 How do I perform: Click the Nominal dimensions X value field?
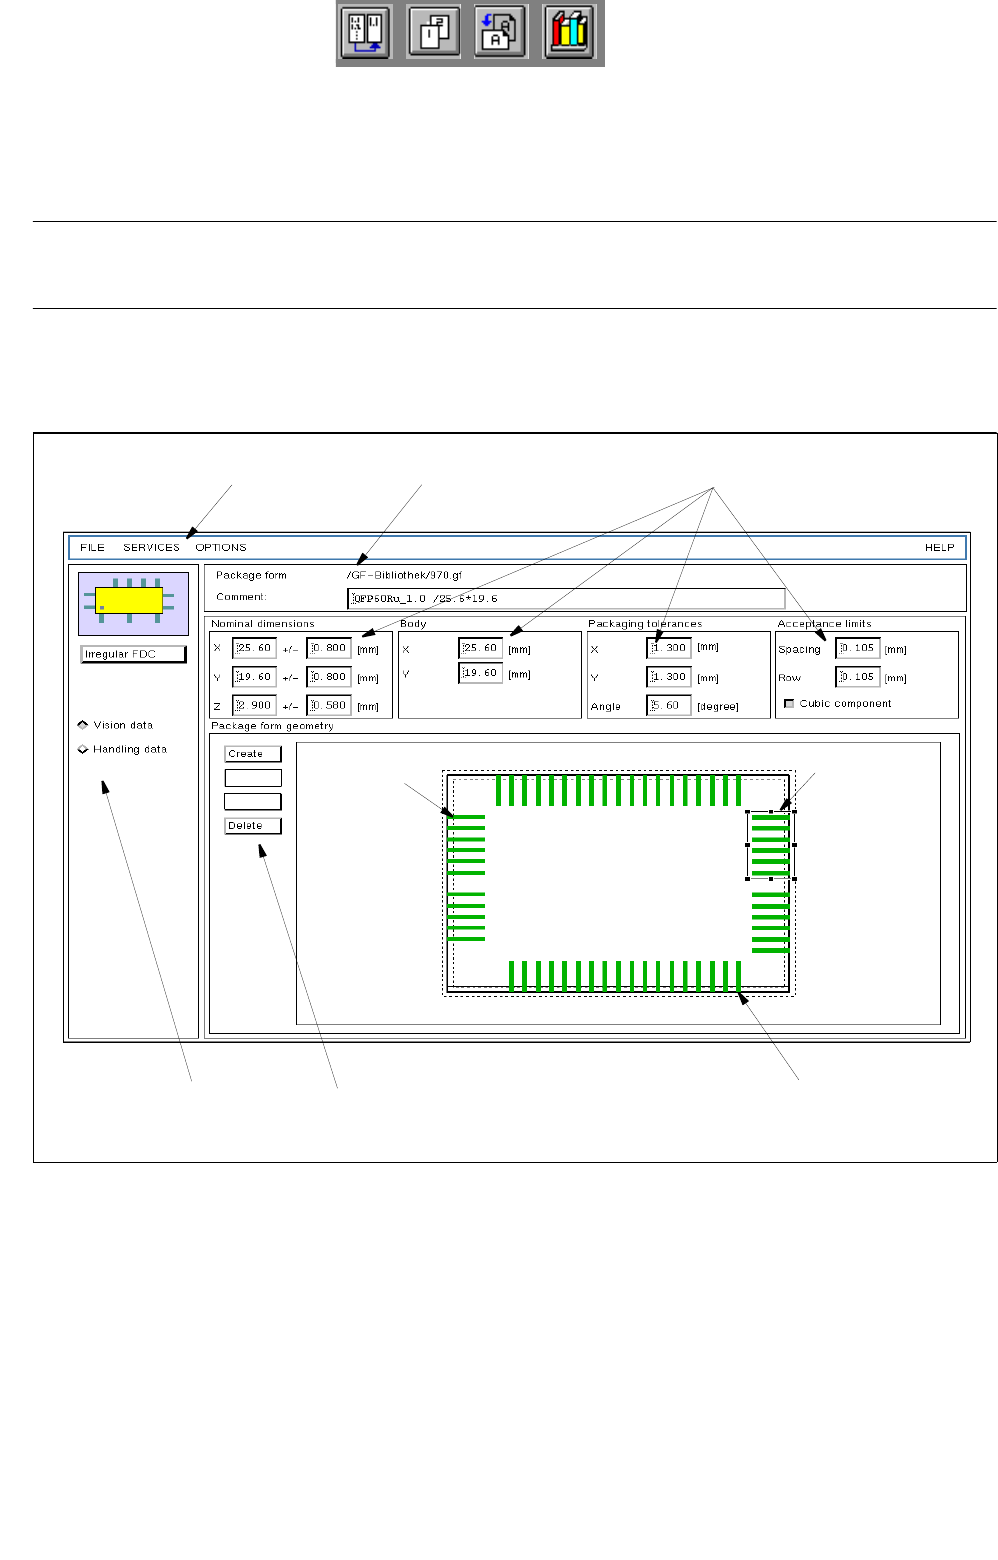pyautogui.click(x=254, y=648)
